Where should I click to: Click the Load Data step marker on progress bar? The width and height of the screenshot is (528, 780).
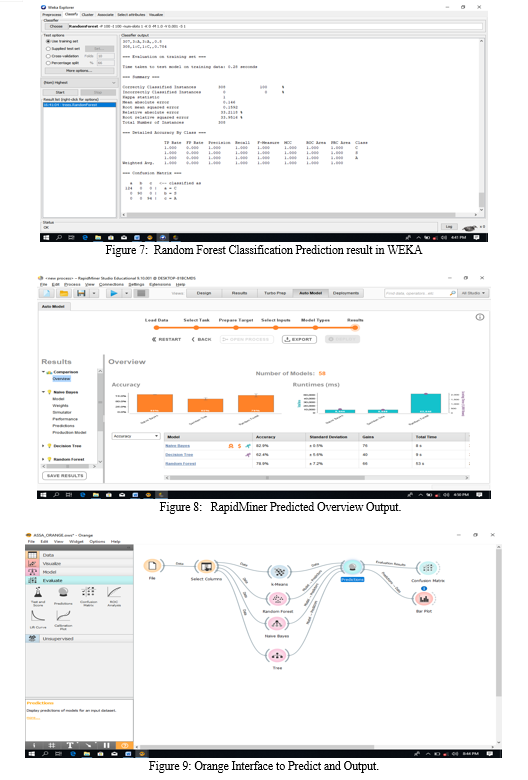click(156, 328)
